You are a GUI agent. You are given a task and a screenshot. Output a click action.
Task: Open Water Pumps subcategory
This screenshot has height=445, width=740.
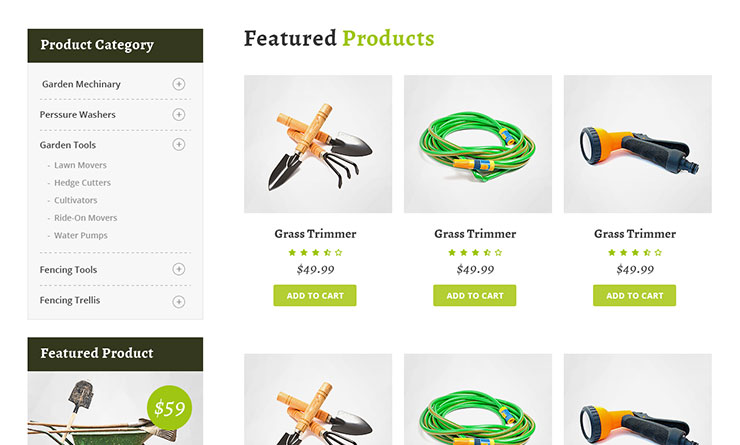pyautogui.click(x=81, y=235)
